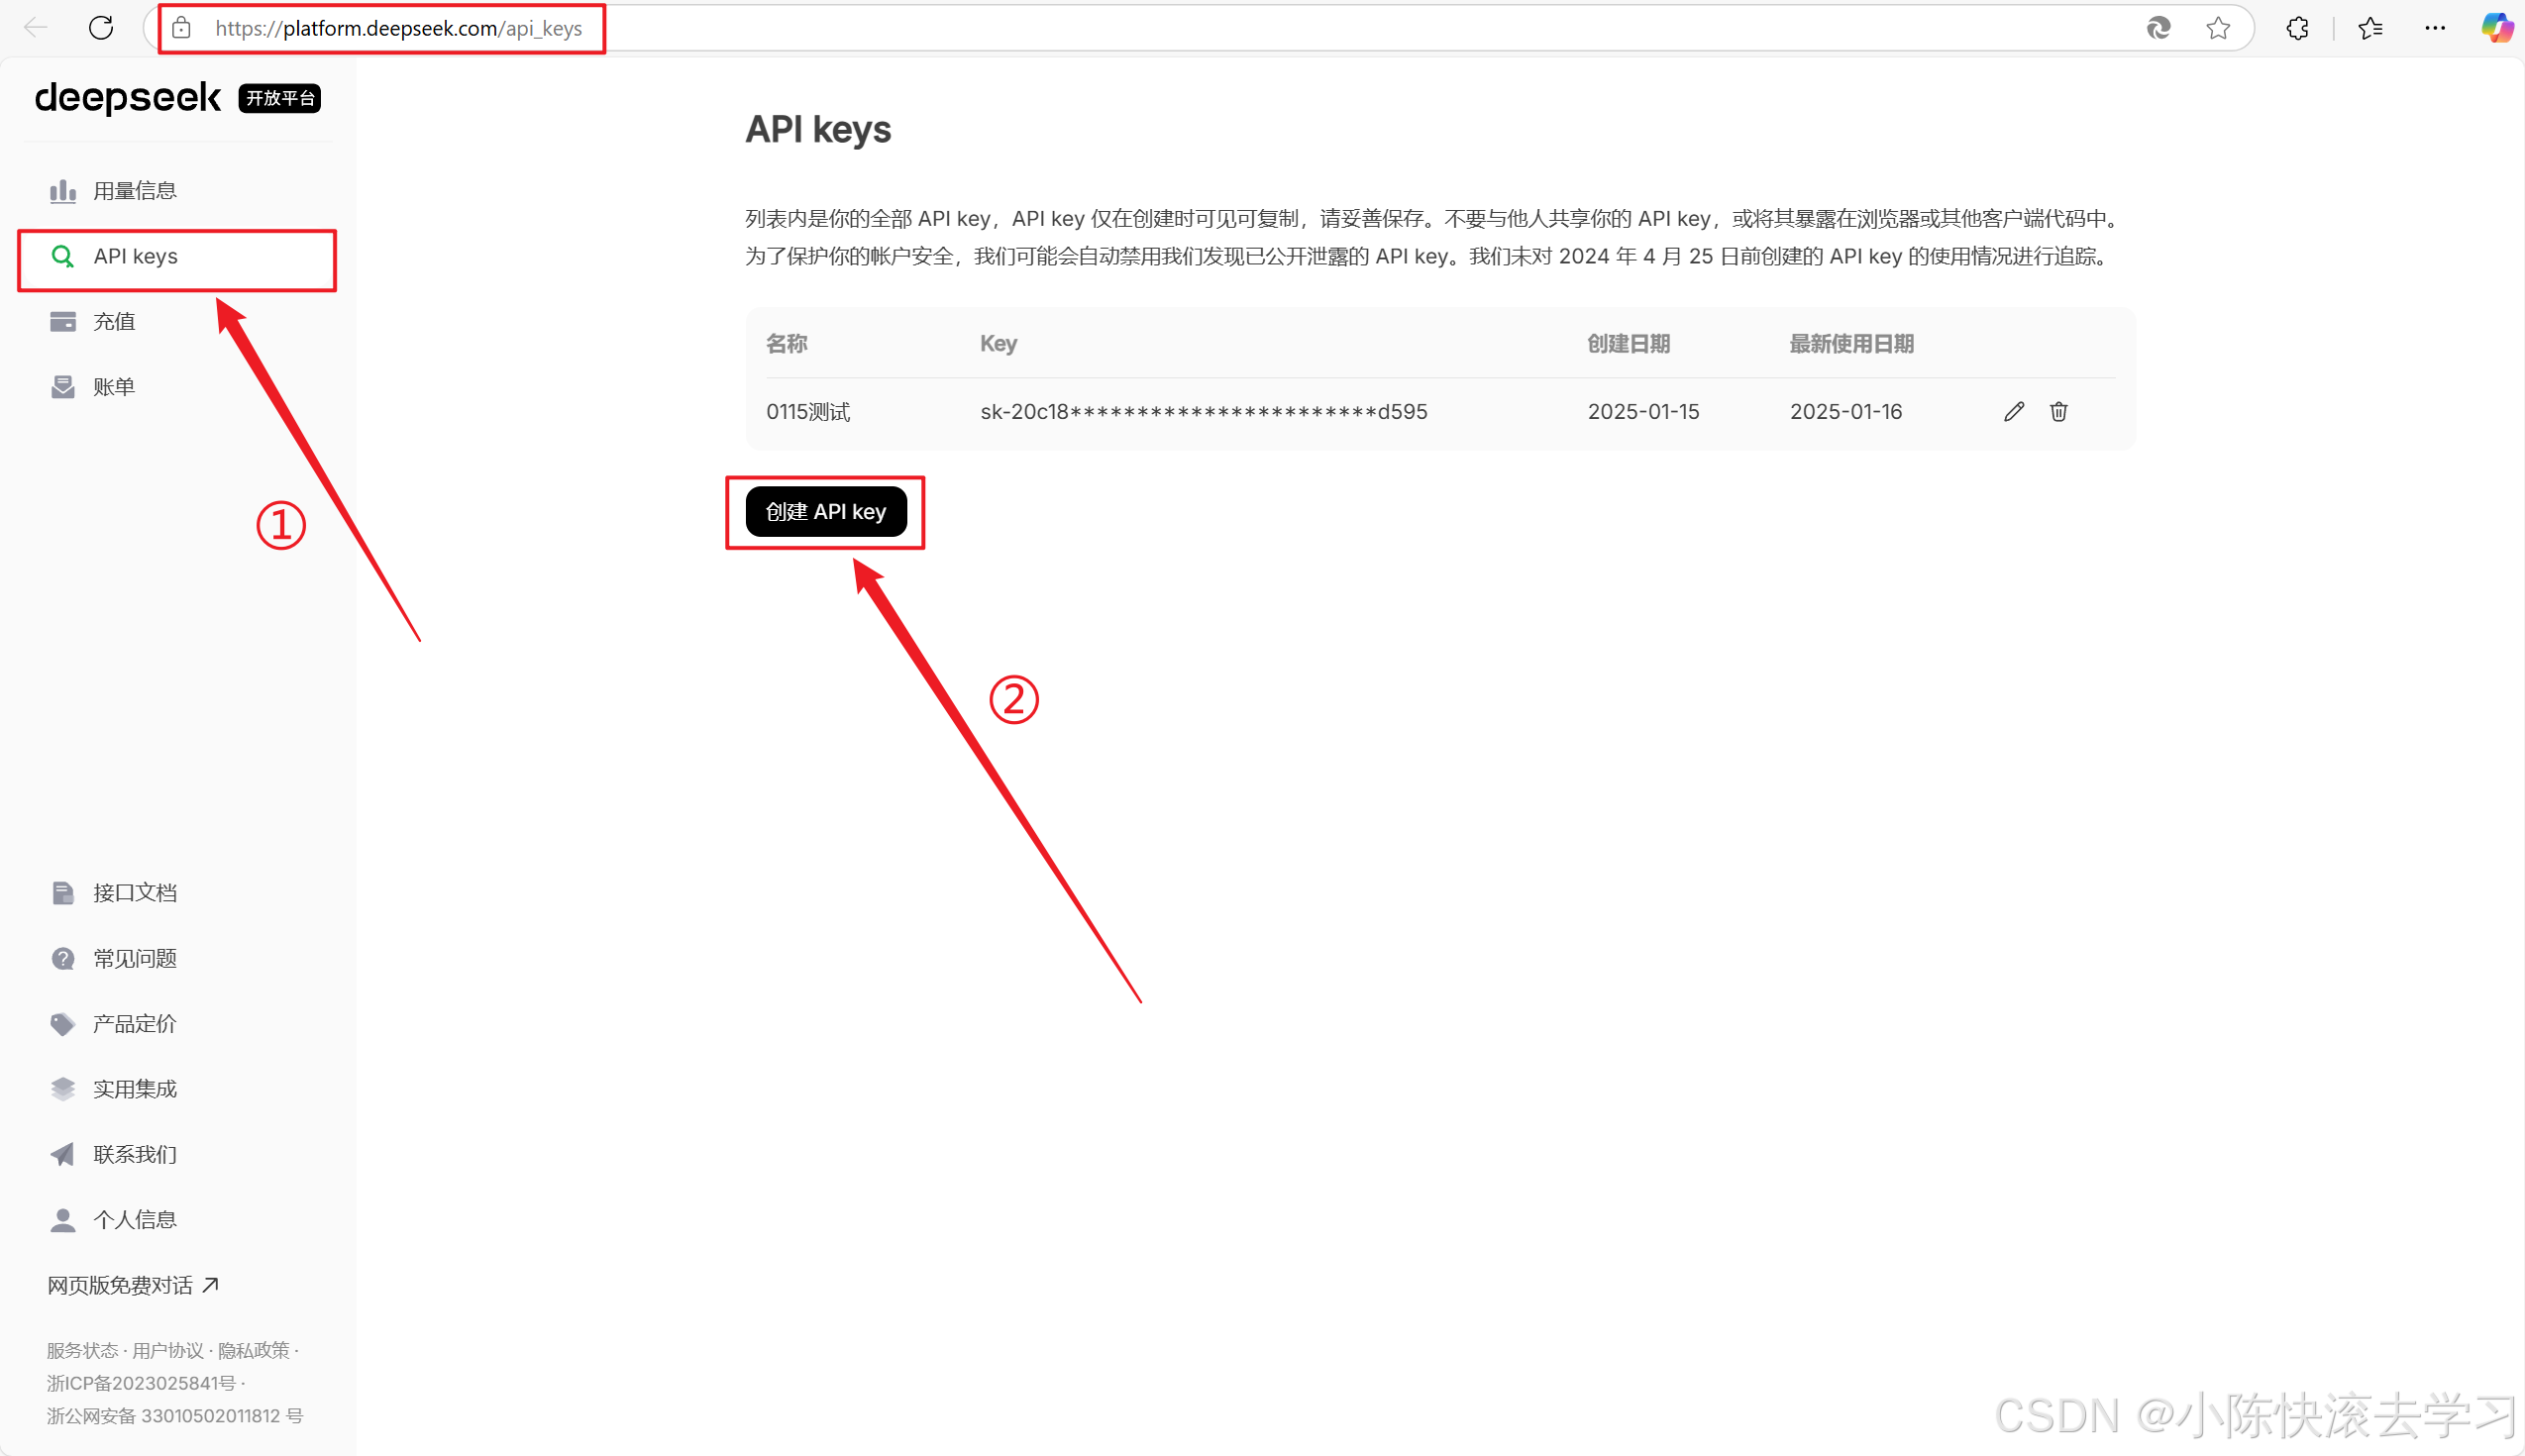Select API keys in the sidebar
The height and width of the screenshot is (1456, 2525).
click(x=135, y=257)
